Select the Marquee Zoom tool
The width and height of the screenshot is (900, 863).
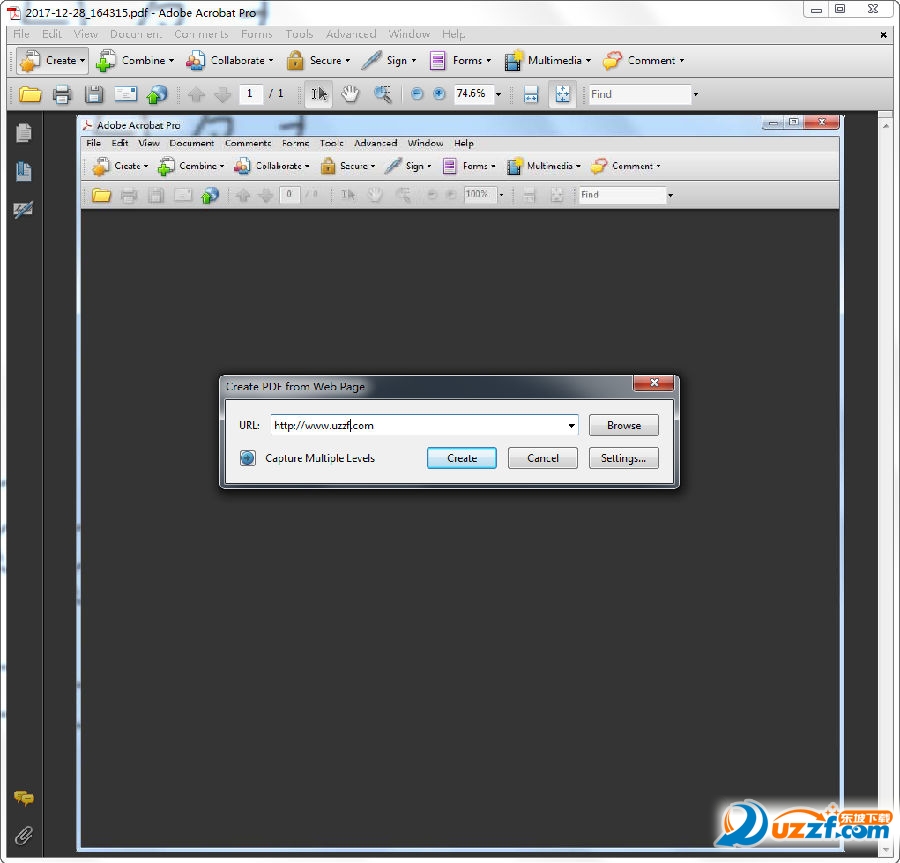pos(382,94)
